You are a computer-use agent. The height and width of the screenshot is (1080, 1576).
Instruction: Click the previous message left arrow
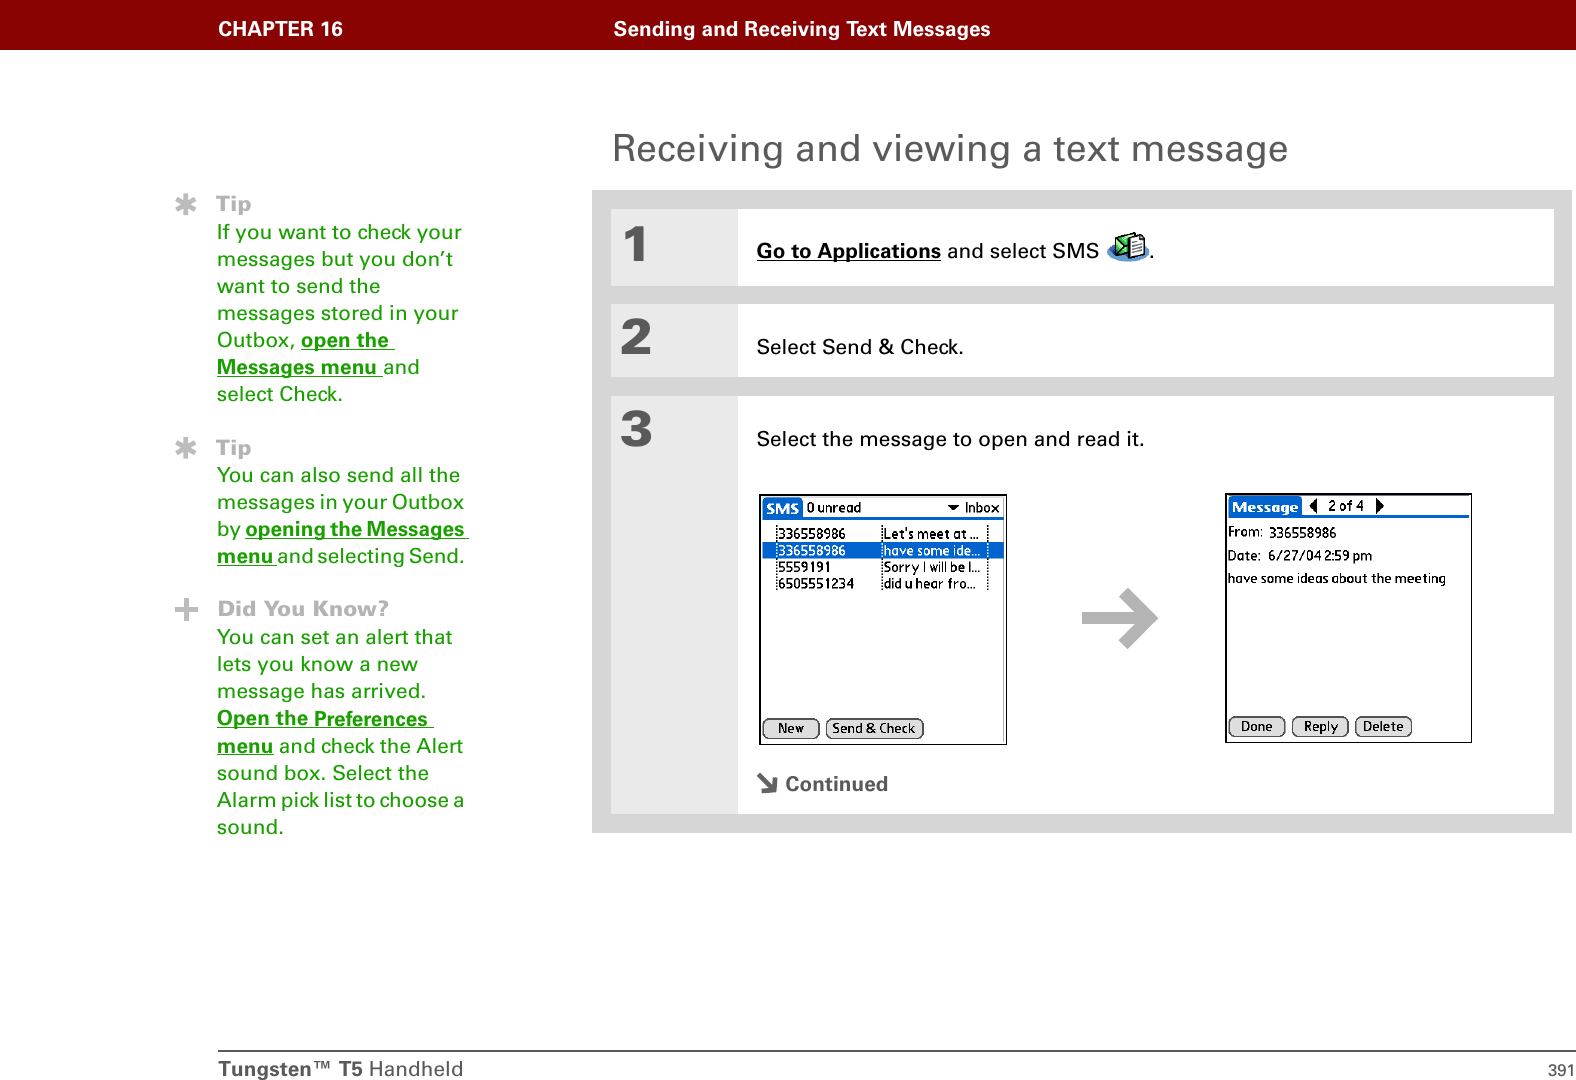tap(1313, 506)
